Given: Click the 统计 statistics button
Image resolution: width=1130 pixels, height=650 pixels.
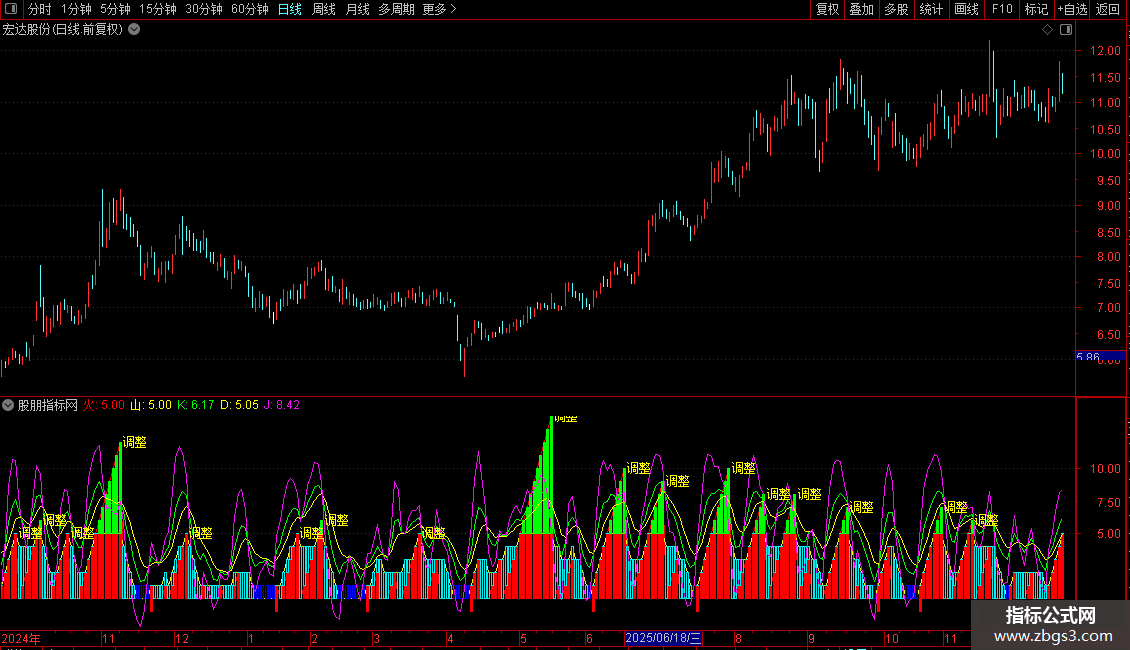Looking at the screenshot, I should (931, 9).
